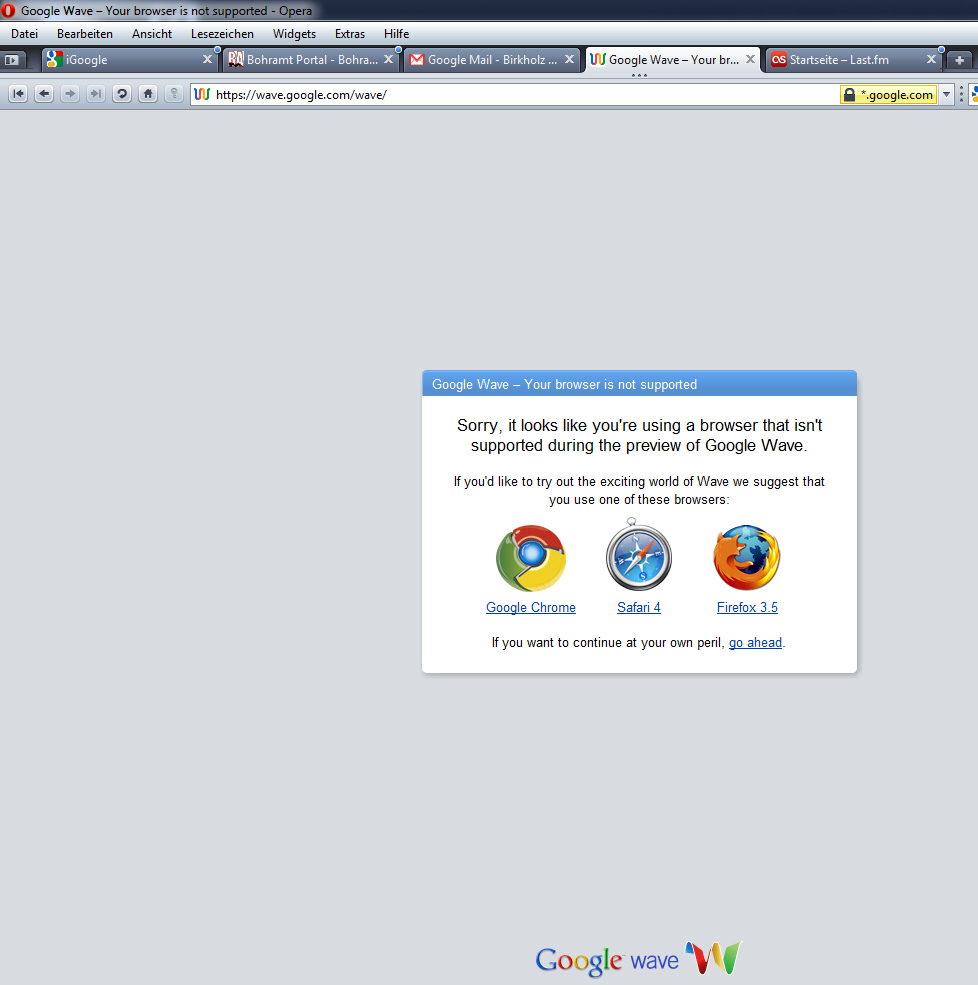Viewport: 978px width, 985px height.
Task: Open the Extras menu
Action: tap(350, 34)
